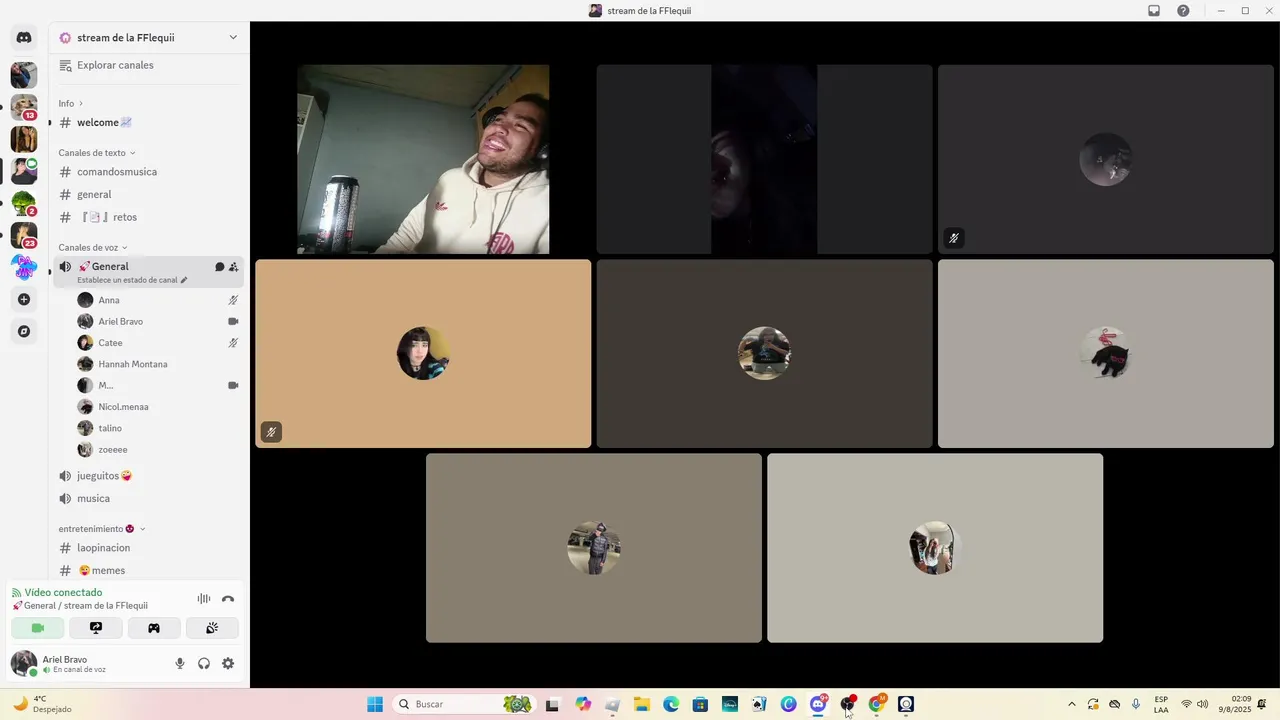Open the Wi-Fi network tray icon
Screen dimensions: 1280x720
pos(1186,704)
